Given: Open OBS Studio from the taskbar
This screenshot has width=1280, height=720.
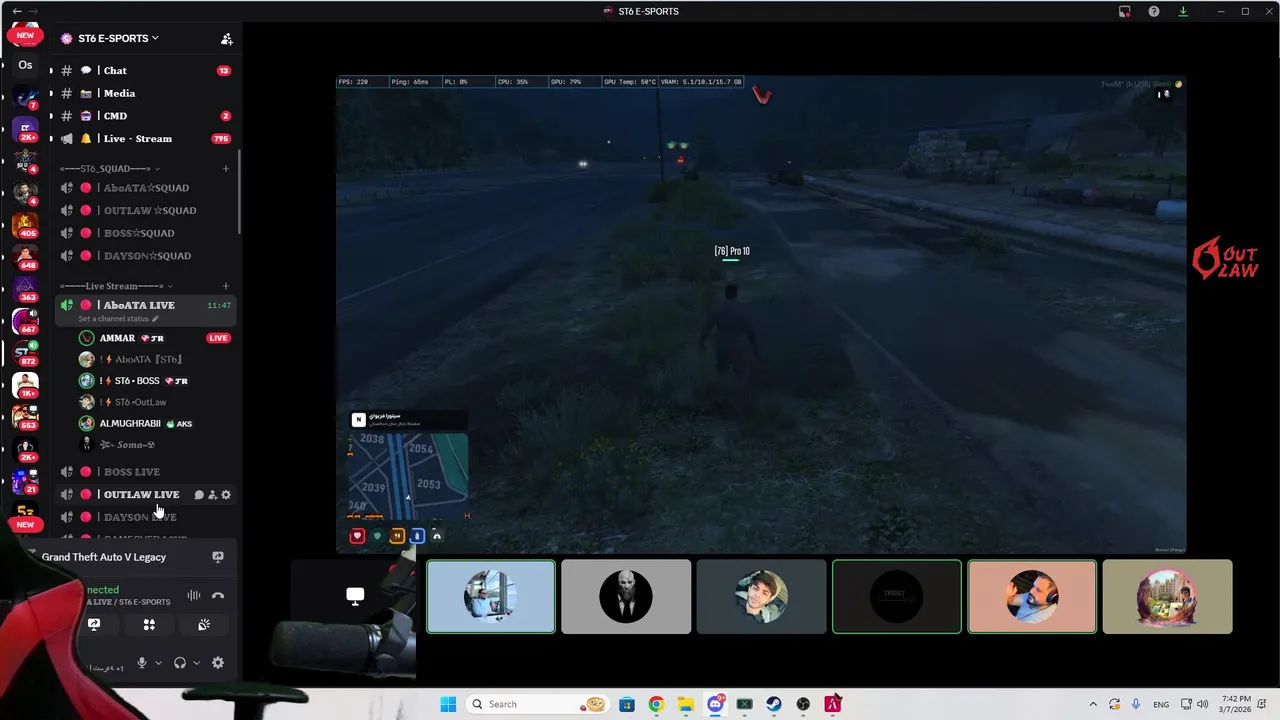Looking at the screenshot, I should coord(803,704).
